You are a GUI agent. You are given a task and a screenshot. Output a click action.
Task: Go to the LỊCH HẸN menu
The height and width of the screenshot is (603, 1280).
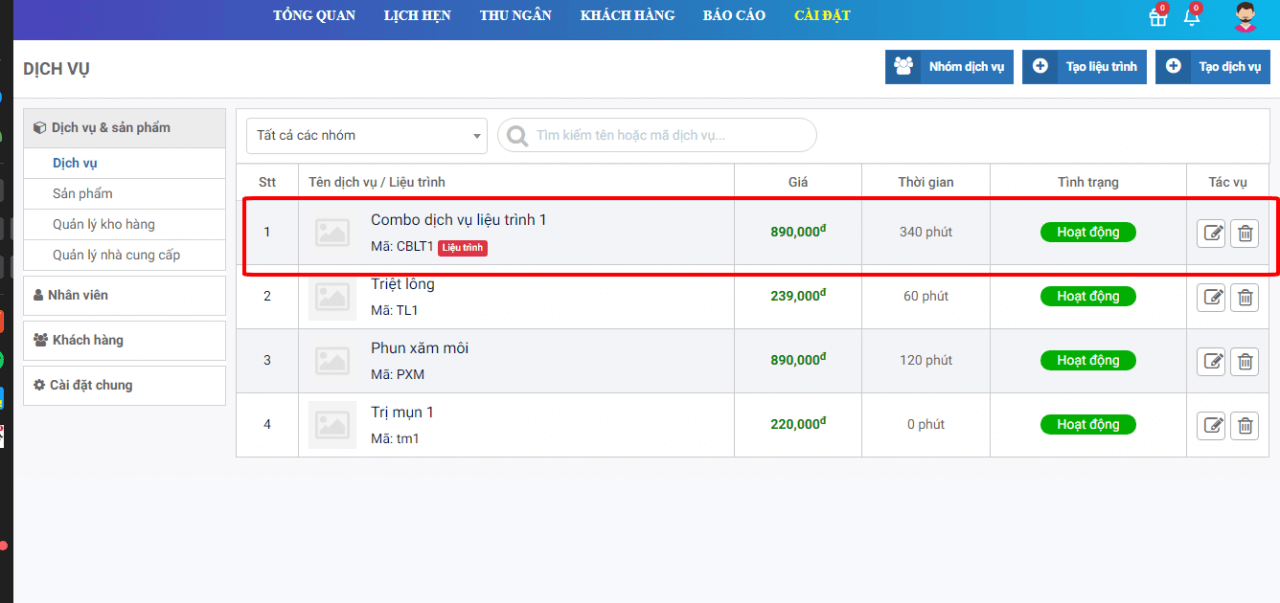pyautogui.click(x=417, y=16)
